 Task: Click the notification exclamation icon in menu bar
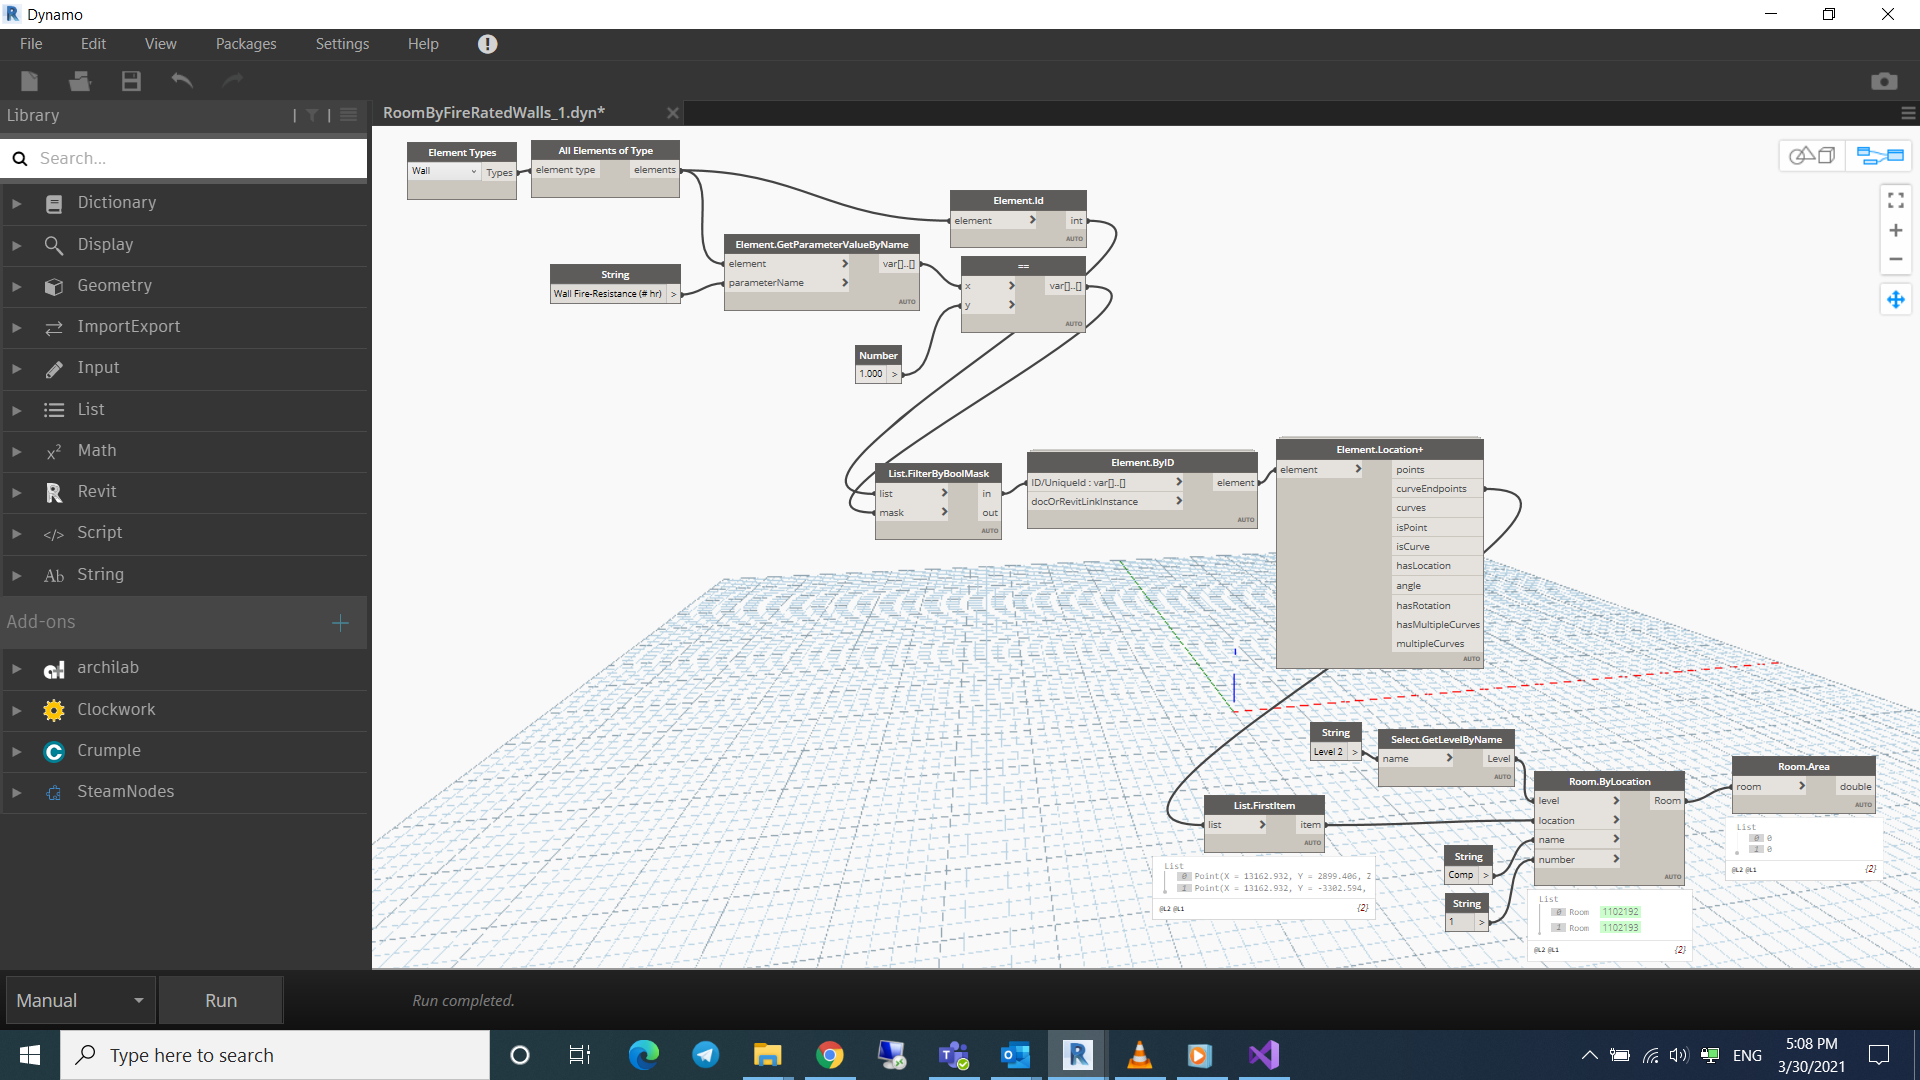(x=487, y=44)
